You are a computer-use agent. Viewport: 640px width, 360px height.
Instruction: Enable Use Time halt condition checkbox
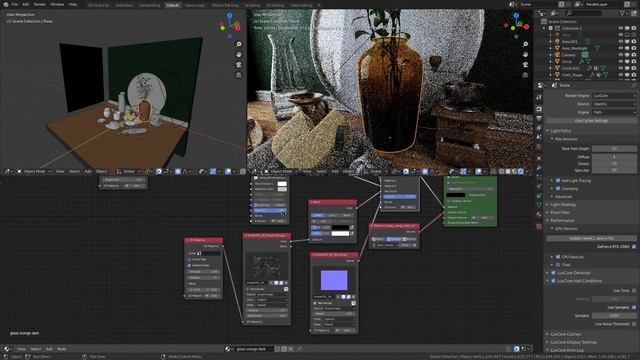point(634,291)
